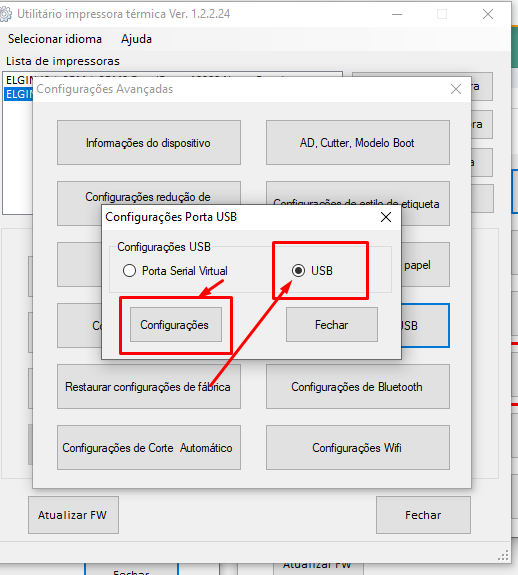Open the Ajuda menu
The image size is (518, 575).
136,39
